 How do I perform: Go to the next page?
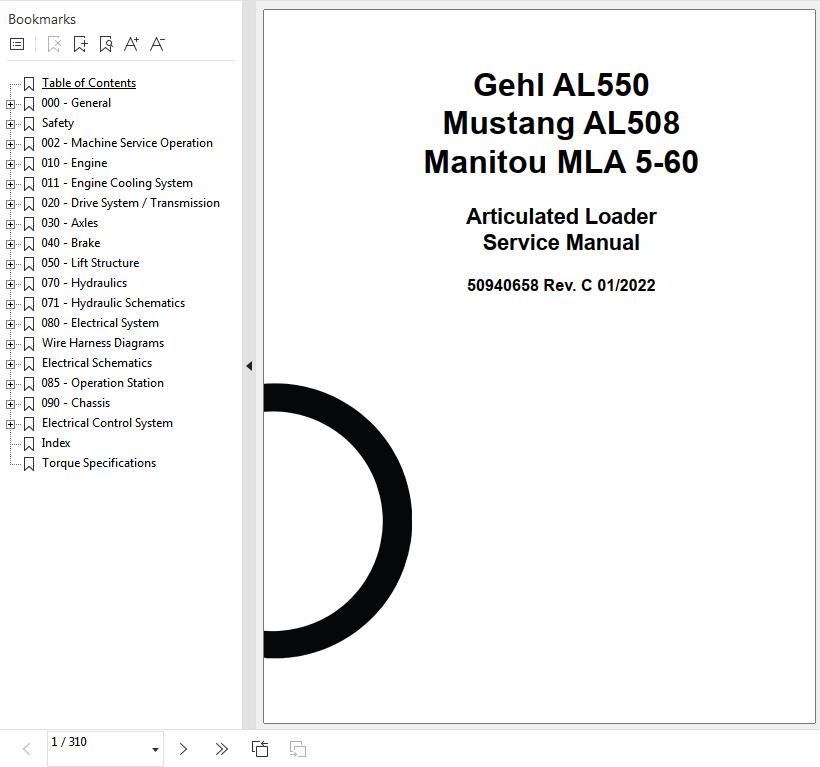coord(183,749)
